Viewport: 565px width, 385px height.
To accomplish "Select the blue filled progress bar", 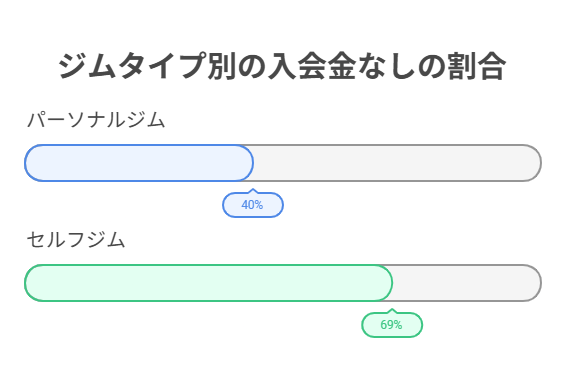I will point(139,163).
